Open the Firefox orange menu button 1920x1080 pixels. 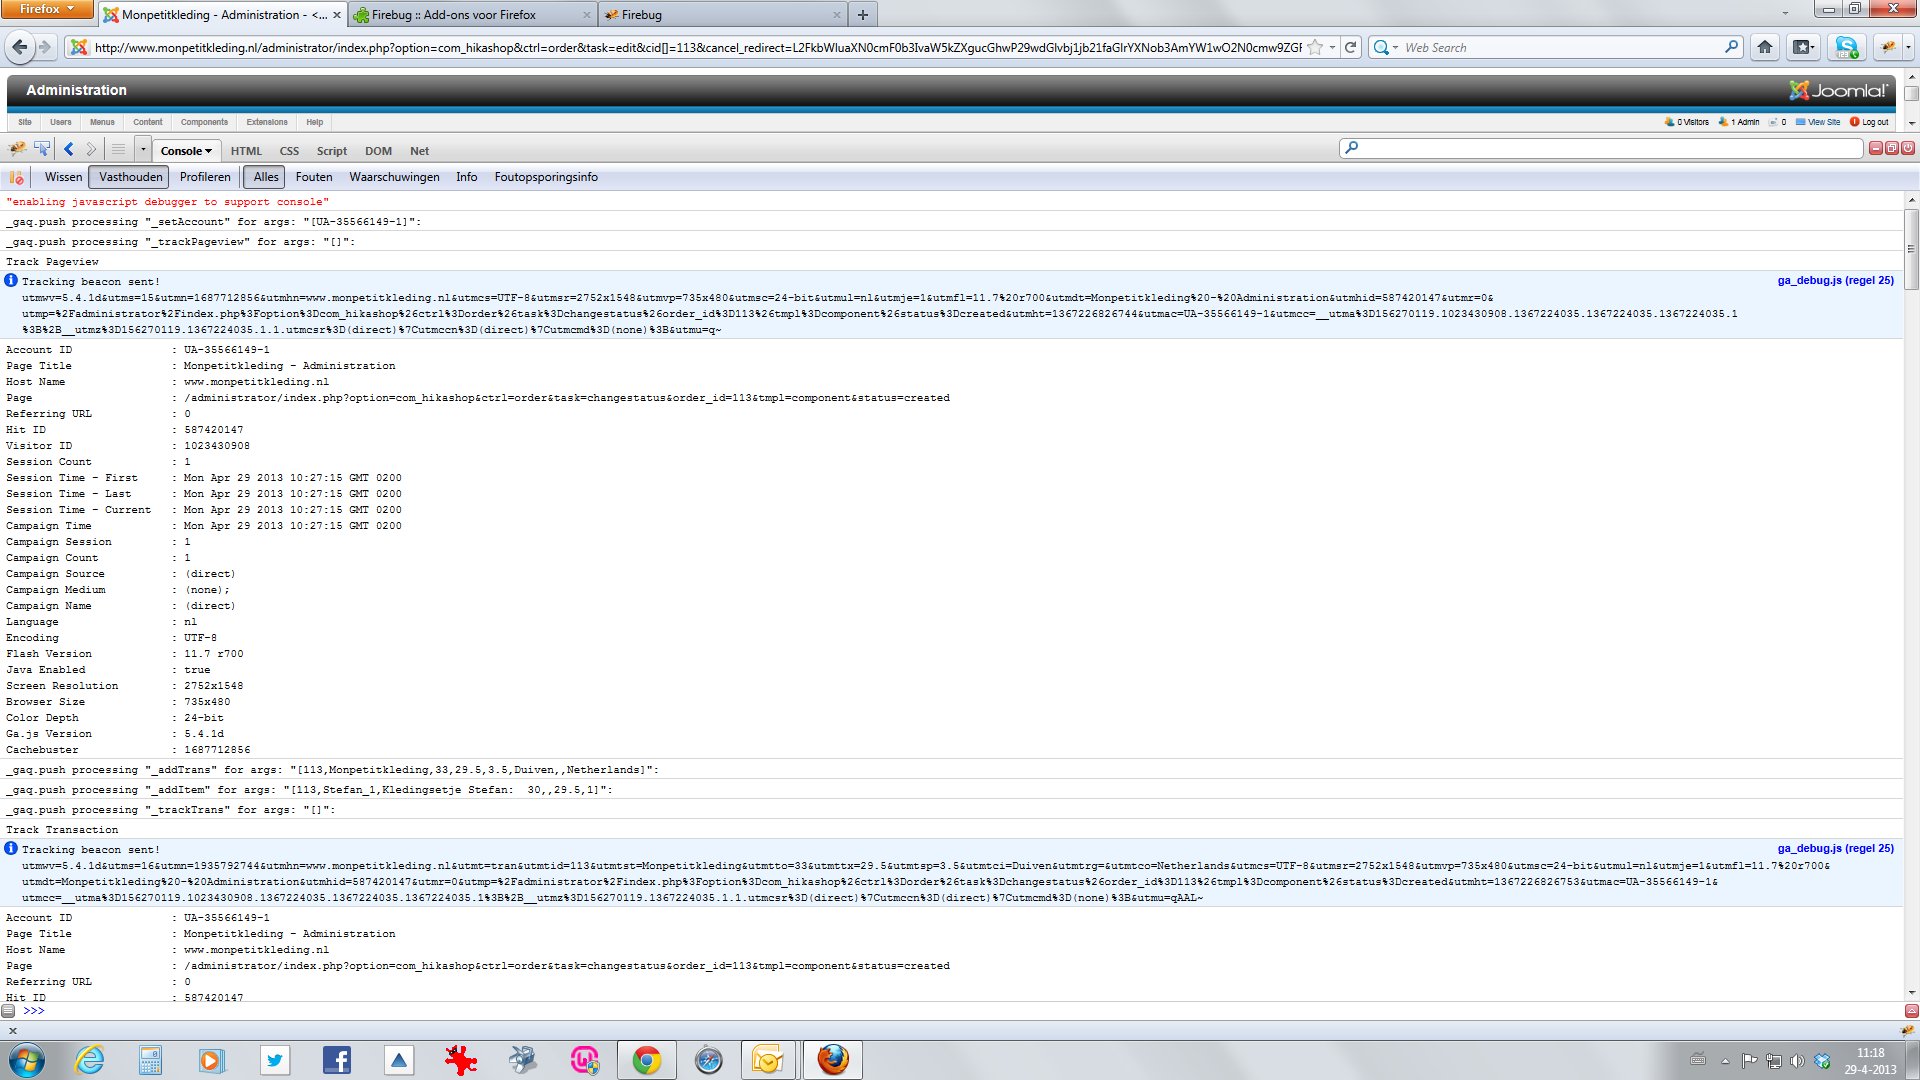(47, 9)
